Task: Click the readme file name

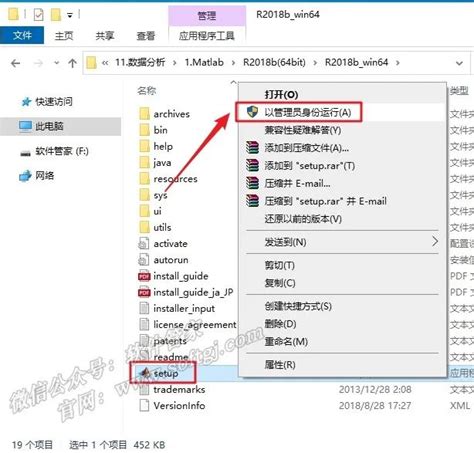Action: pos(171,357)
